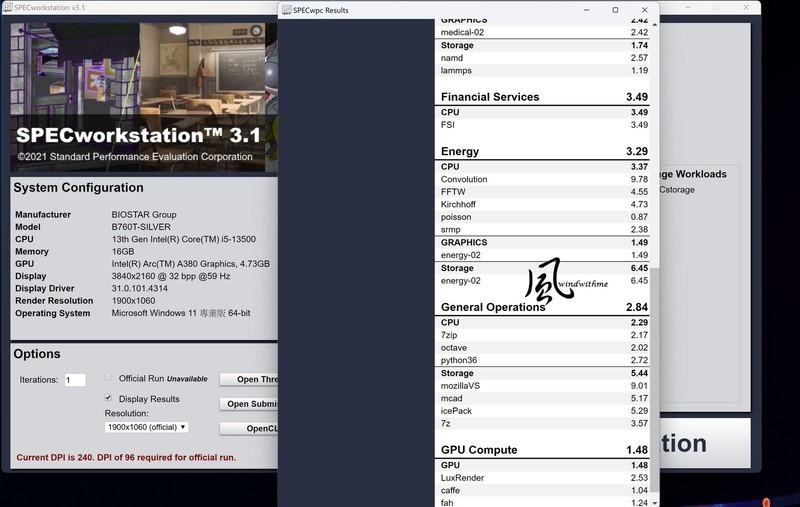Toggle the Official Run checkbox
Screen dimensions: 800x507
click(108, 377)
